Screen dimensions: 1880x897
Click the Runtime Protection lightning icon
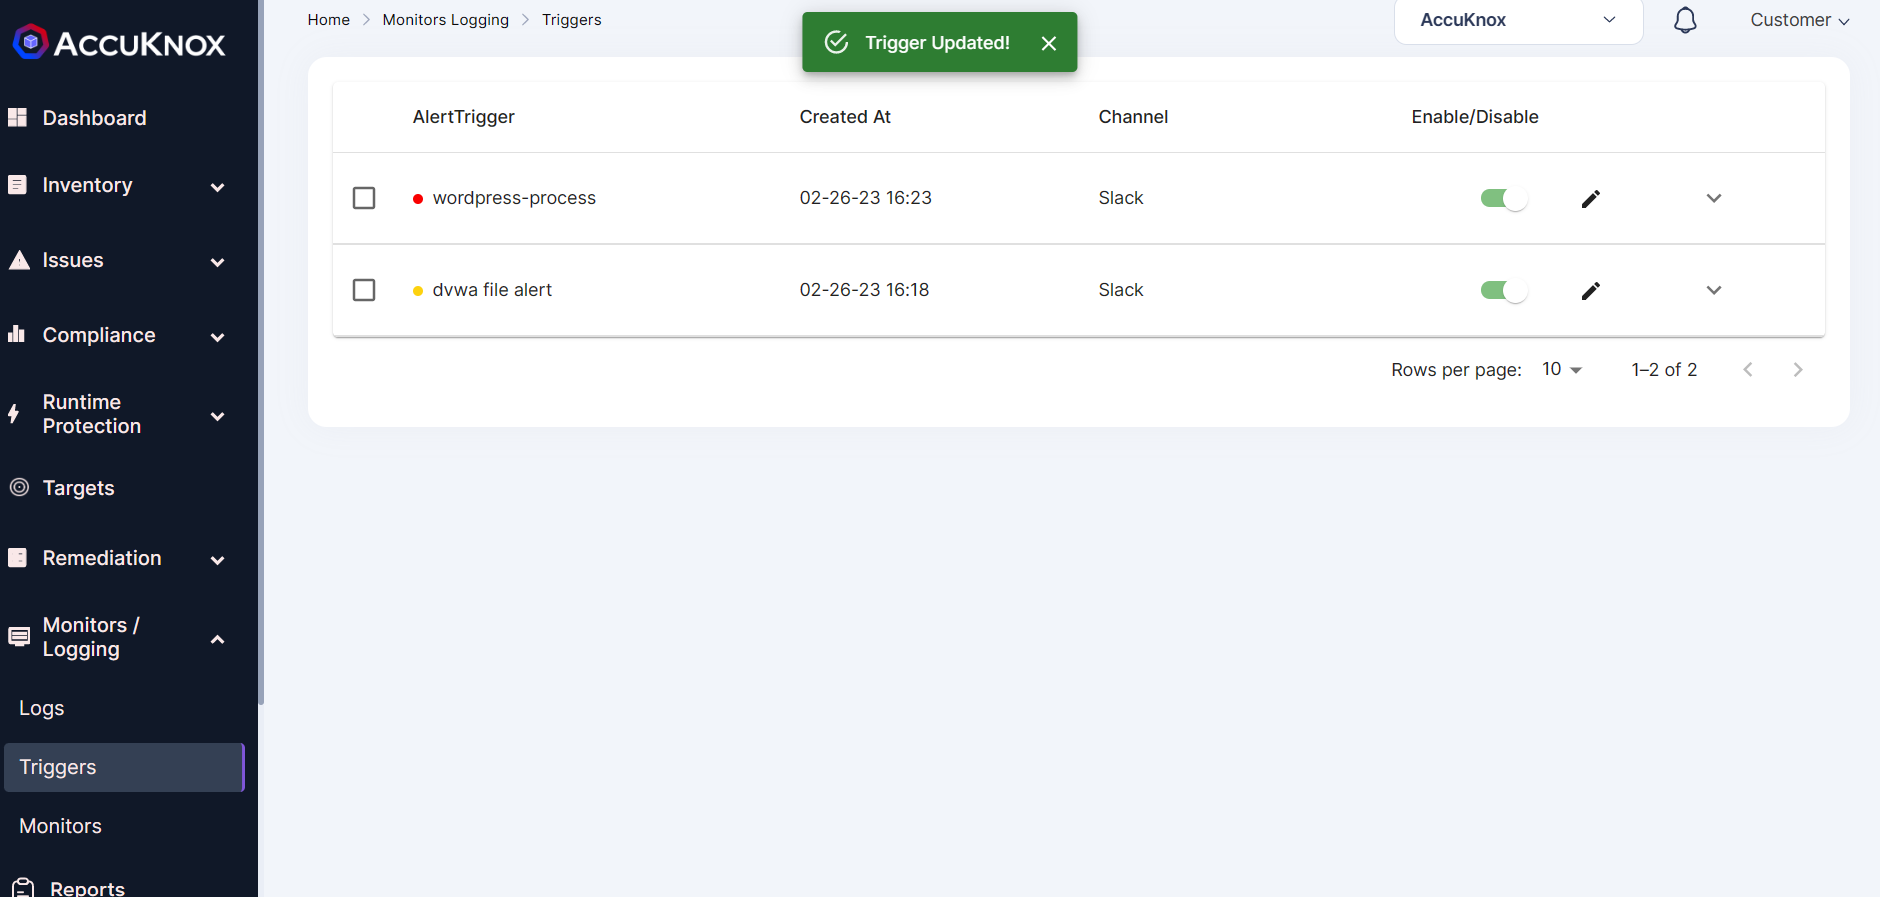pyautogui.click(x=14, y=413)
